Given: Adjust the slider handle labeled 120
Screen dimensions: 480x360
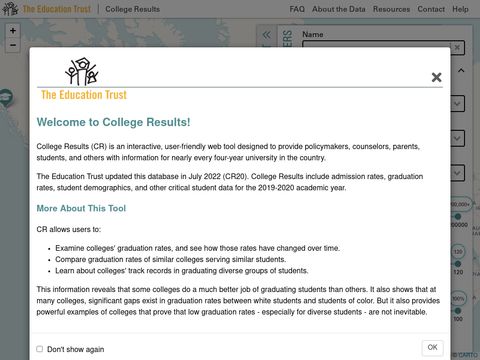Looking at the screenshot, I should pyautogui.click(x=458, y=264).
